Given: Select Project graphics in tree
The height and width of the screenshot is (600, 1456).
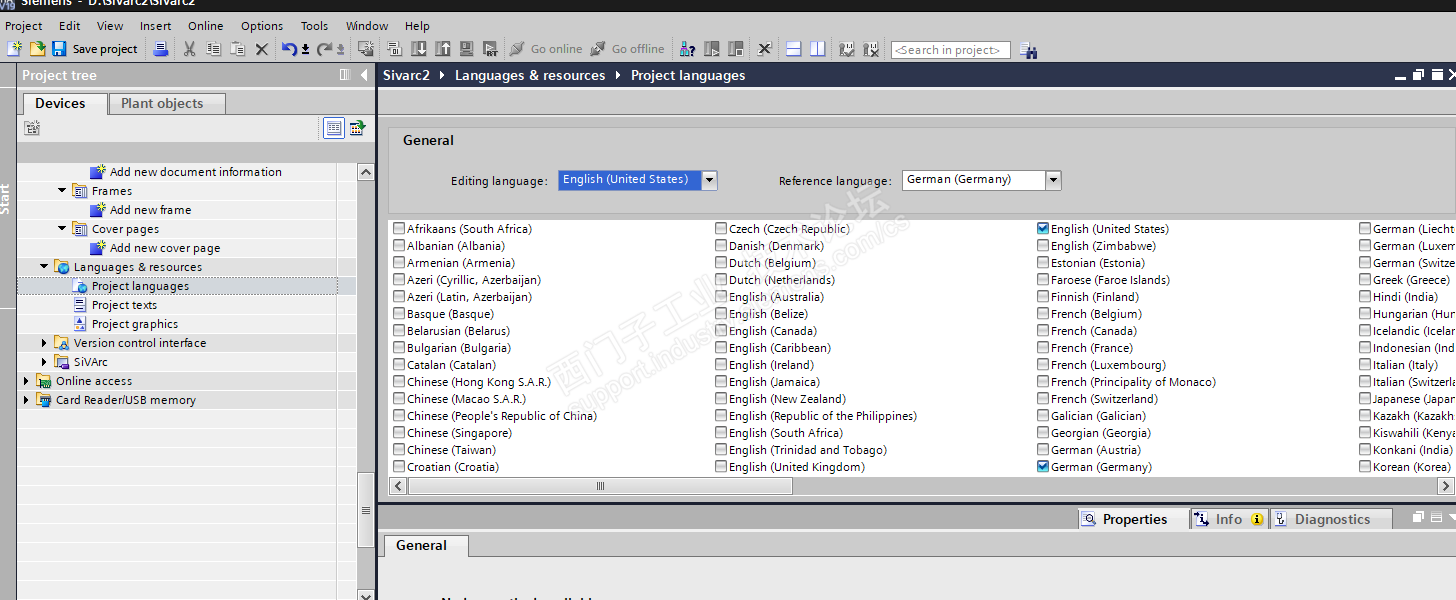Looking at the screenshot, I should click(x=135, y=324).
